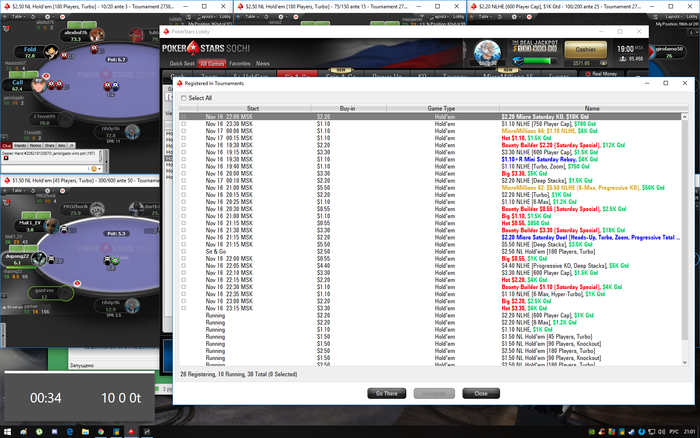Open the Cashier in the lobby
Image resolution: width=700 pixels, height=438 pixels.
(x=585, y=50)
